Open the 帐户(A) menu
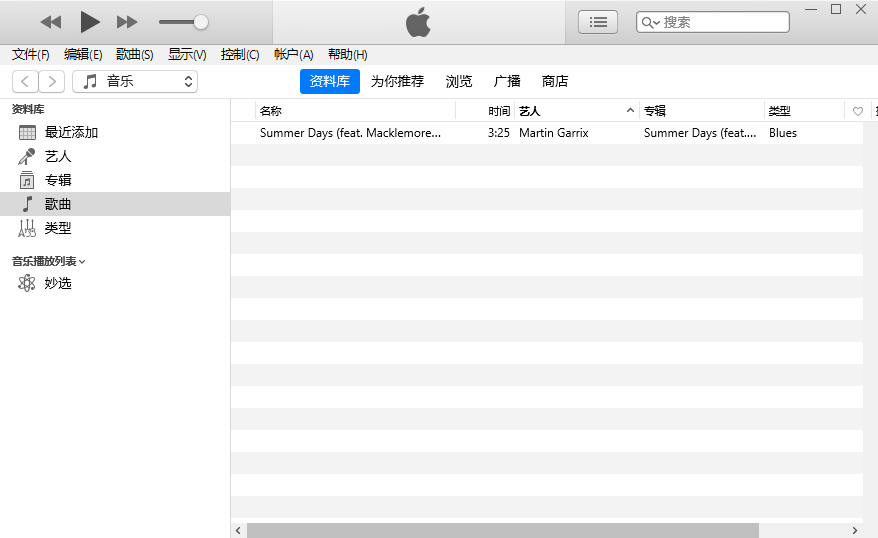Image resolution: width=878 pixels, height=538 pixels. [293, 54]
